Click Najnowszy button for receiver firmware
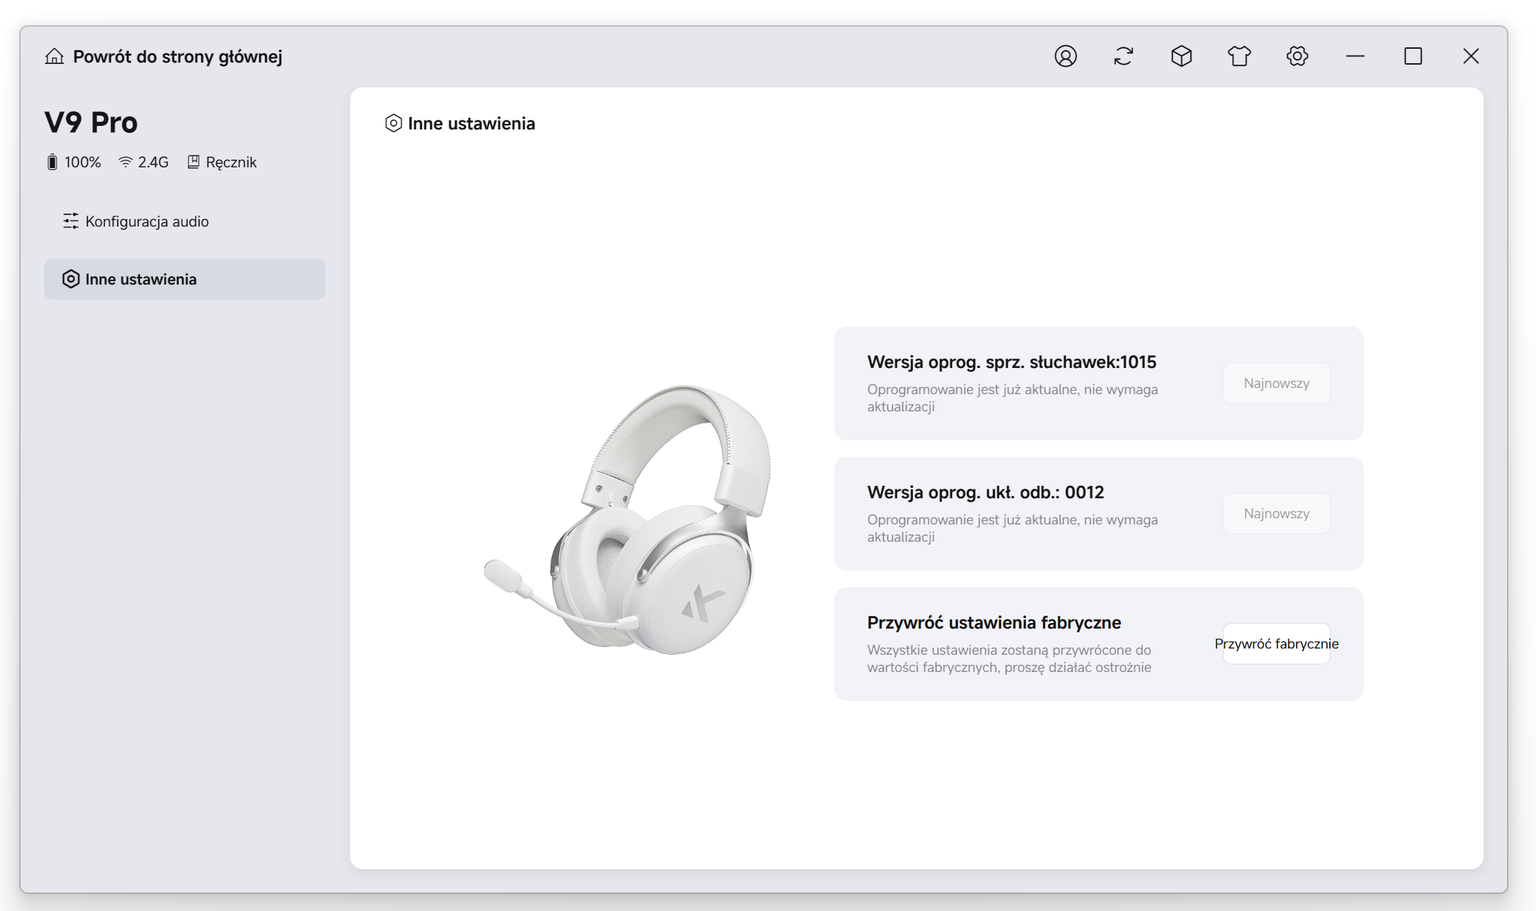 (1276, 513)
